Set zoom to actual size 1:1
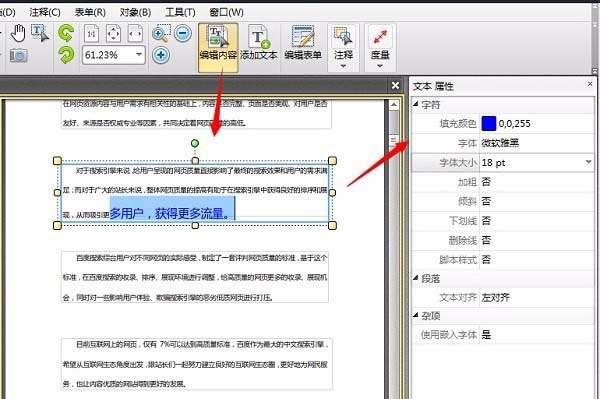 pos(91,34)
